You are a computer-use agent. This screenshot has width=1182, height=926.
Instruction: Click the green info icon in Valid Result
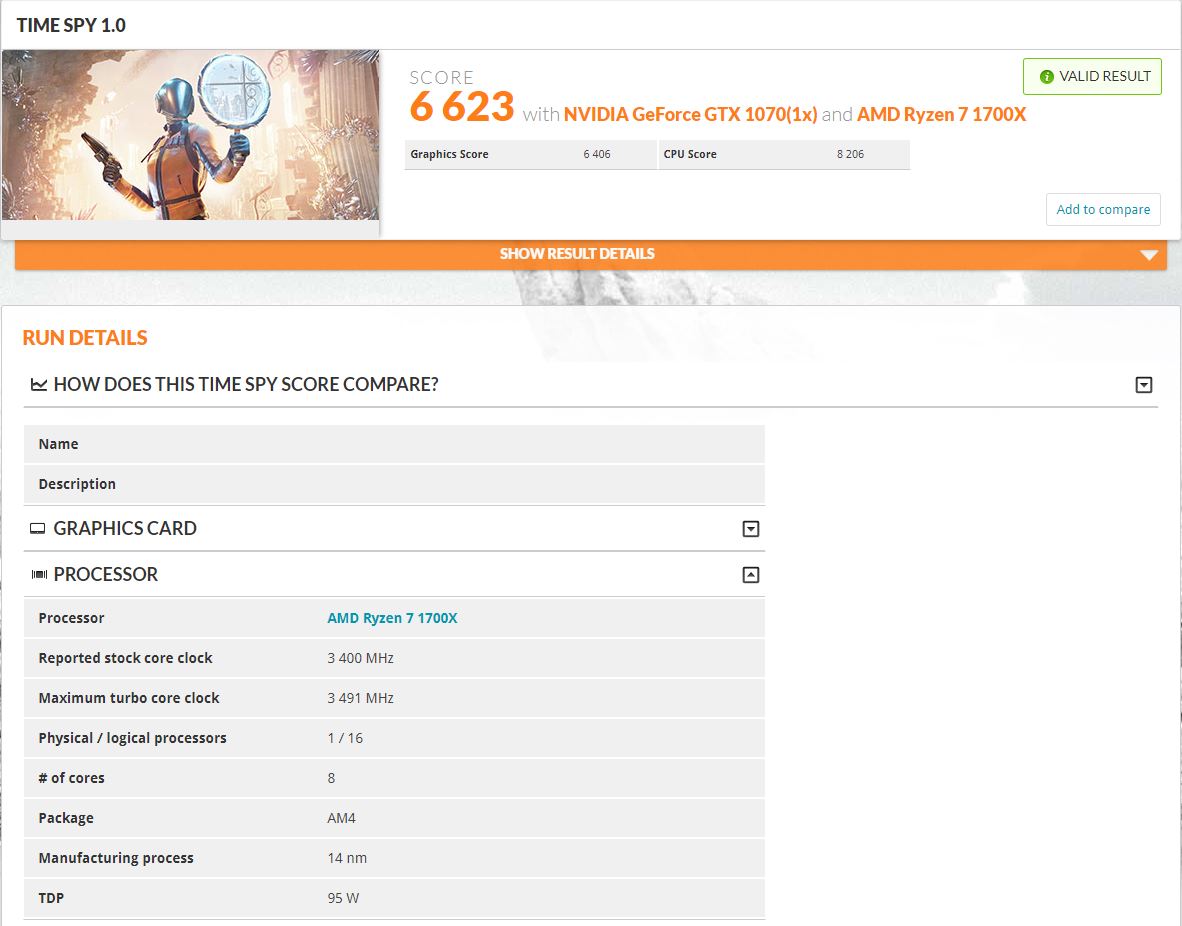pyautogui.click(x=1046, y=77)
